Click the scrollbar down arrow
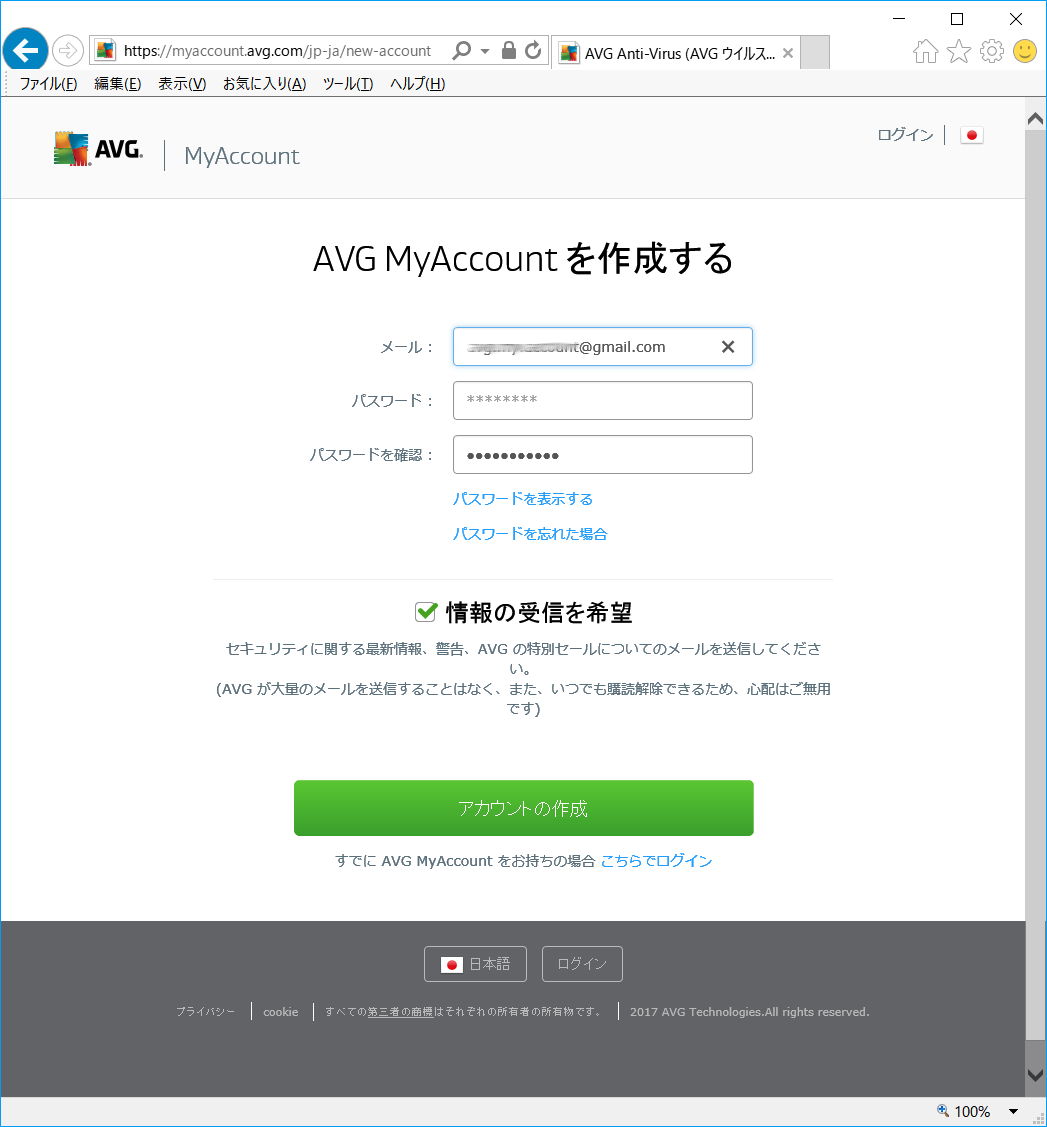 1036,1075
